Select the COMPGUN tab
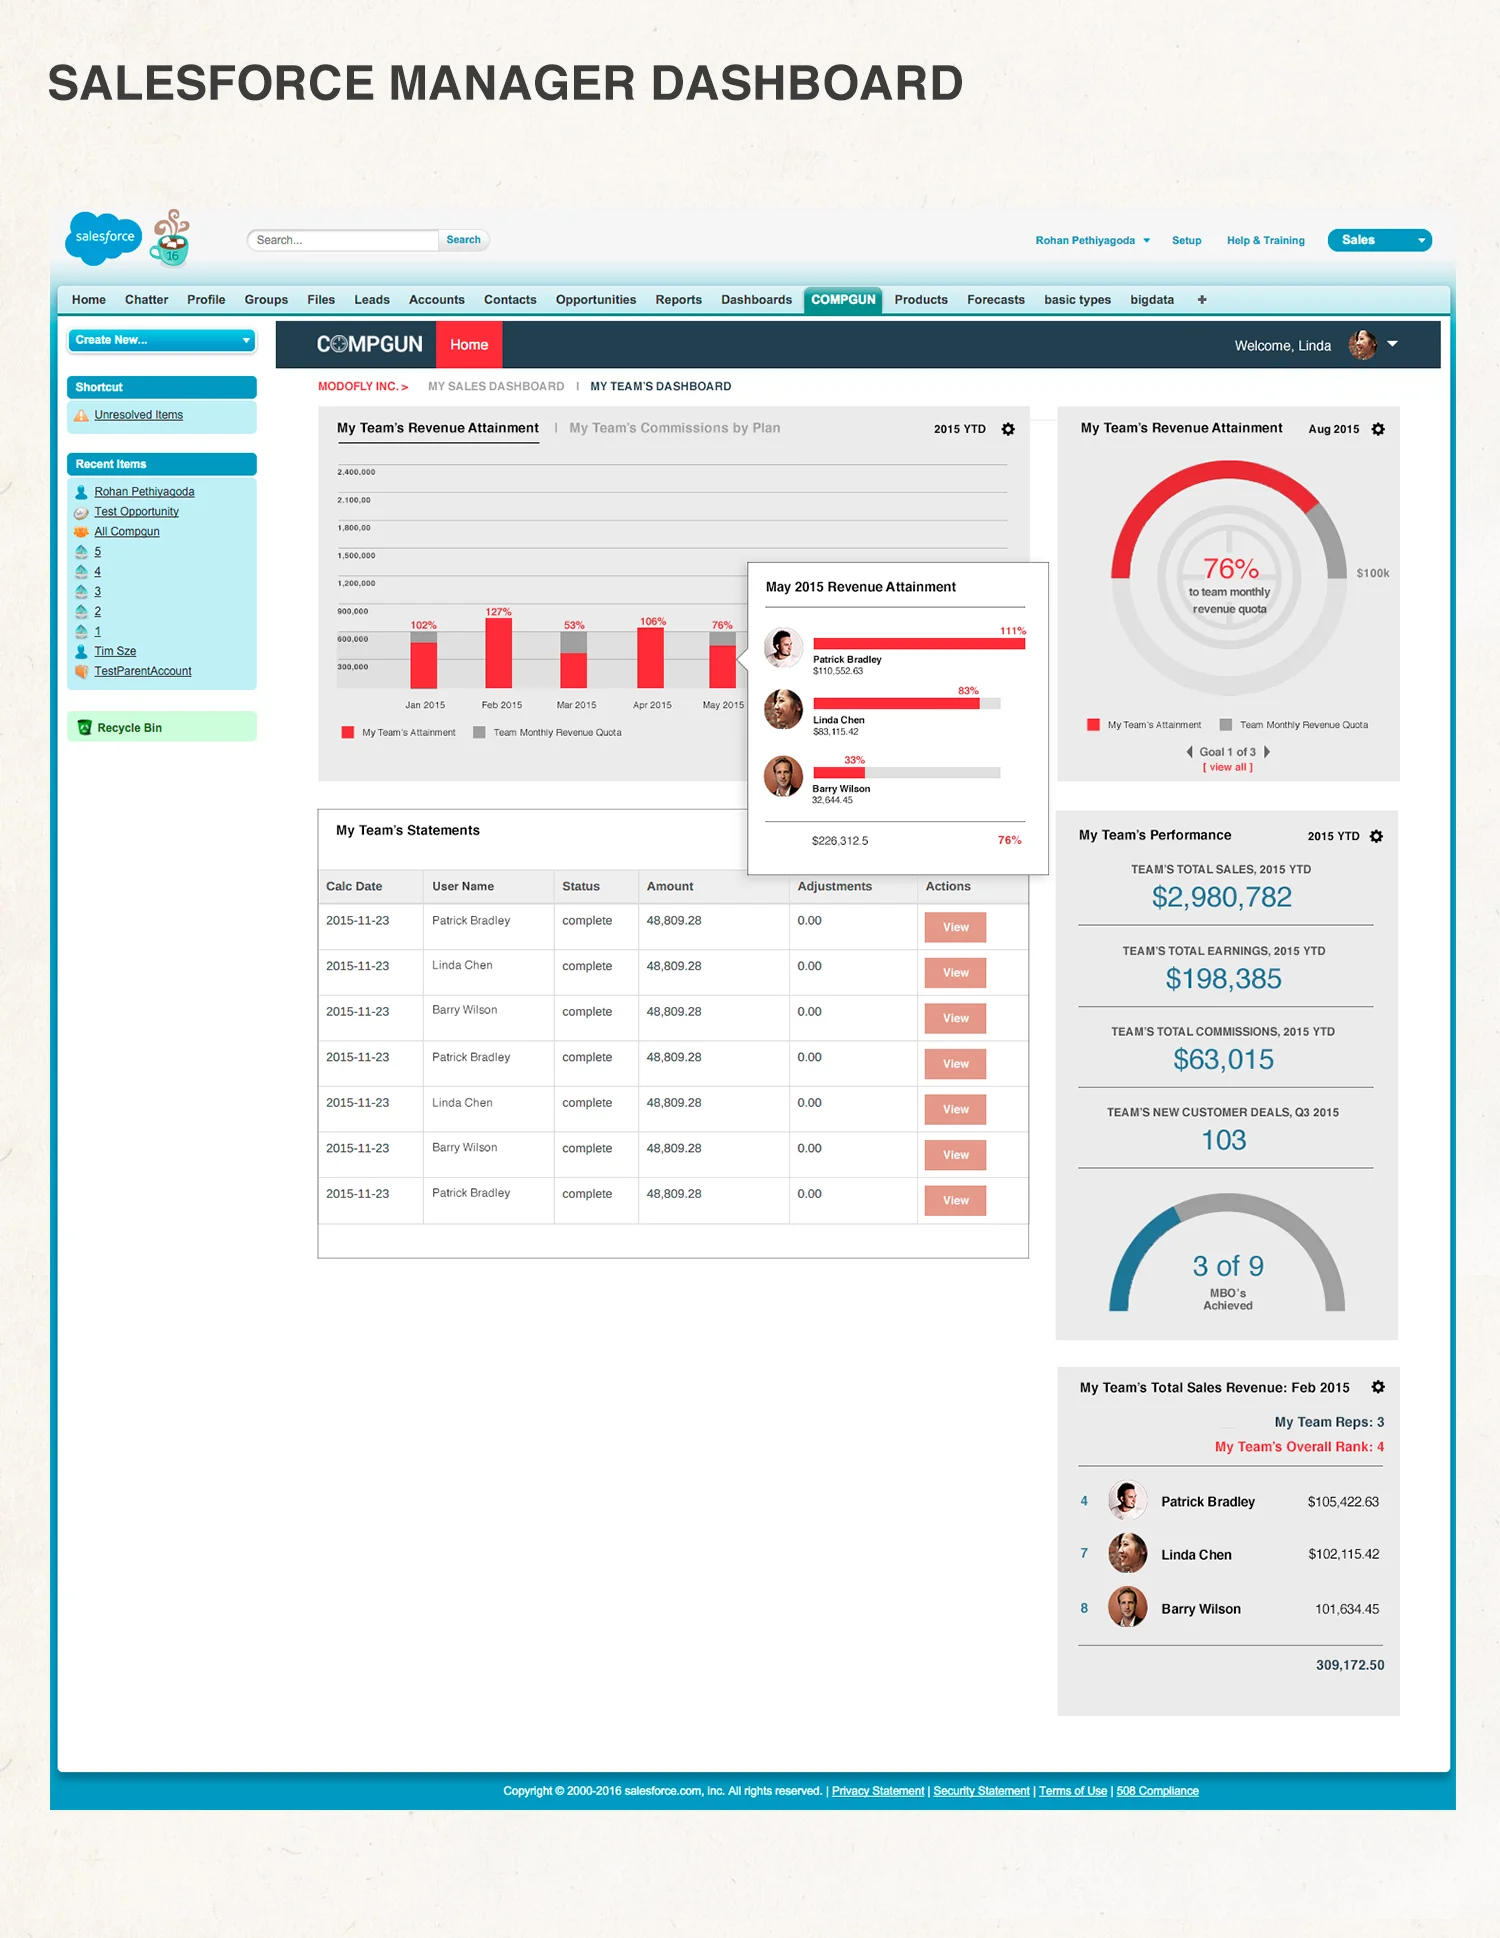The width and height of the screenshot is (1500, 1938). 843,300
